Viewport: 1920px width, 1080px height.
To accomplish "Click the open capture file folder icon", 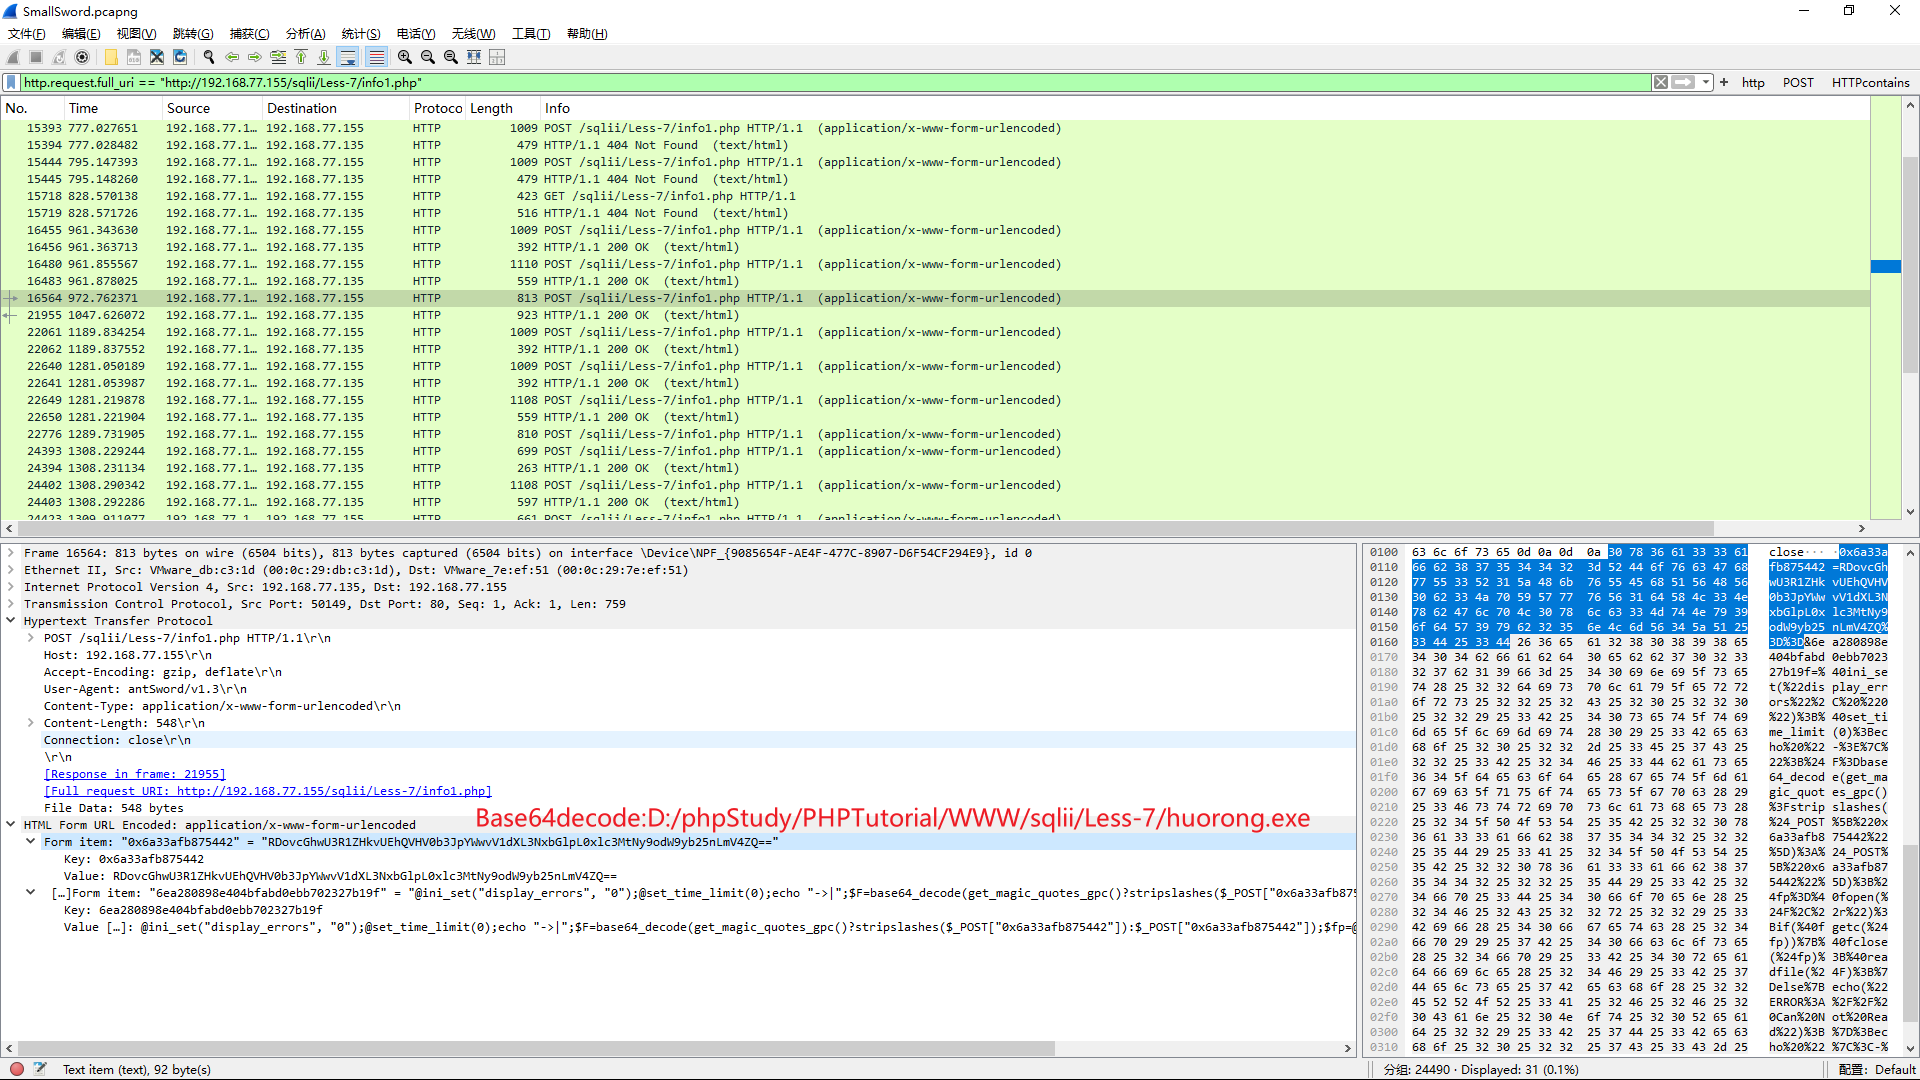I will pos(111,57).
